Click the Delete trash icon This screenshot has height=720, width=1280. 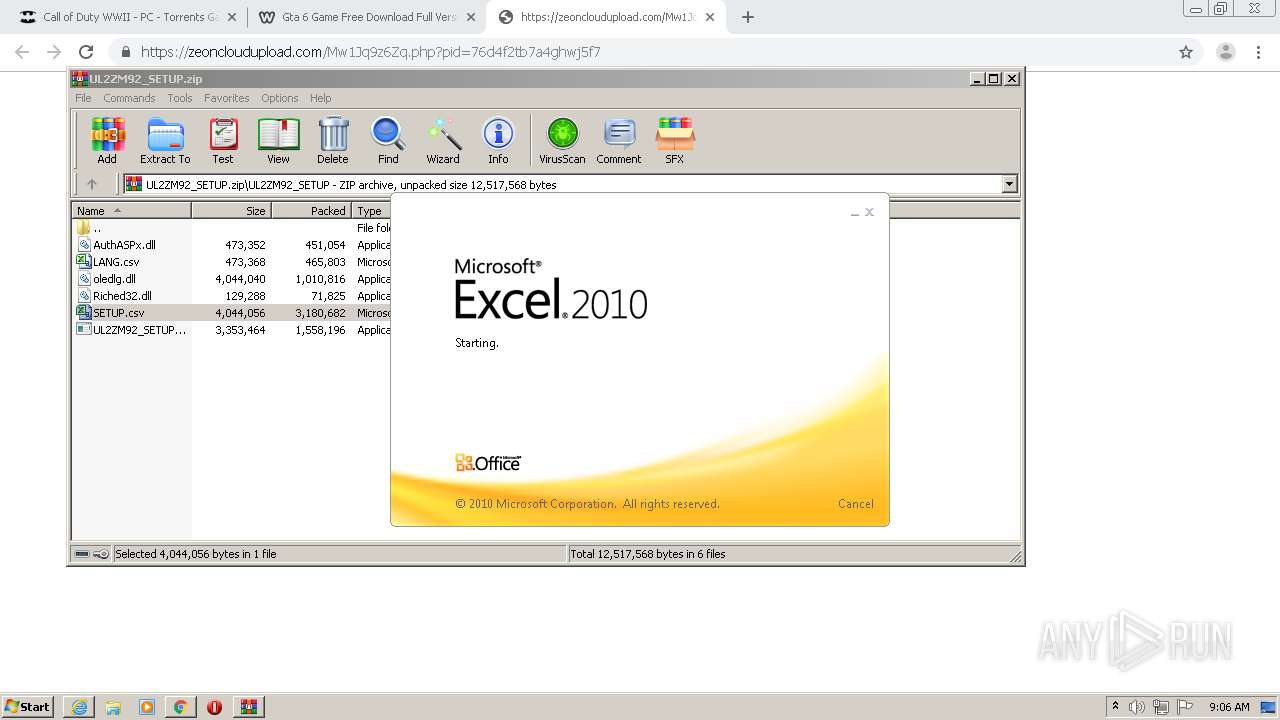point(333,140)
